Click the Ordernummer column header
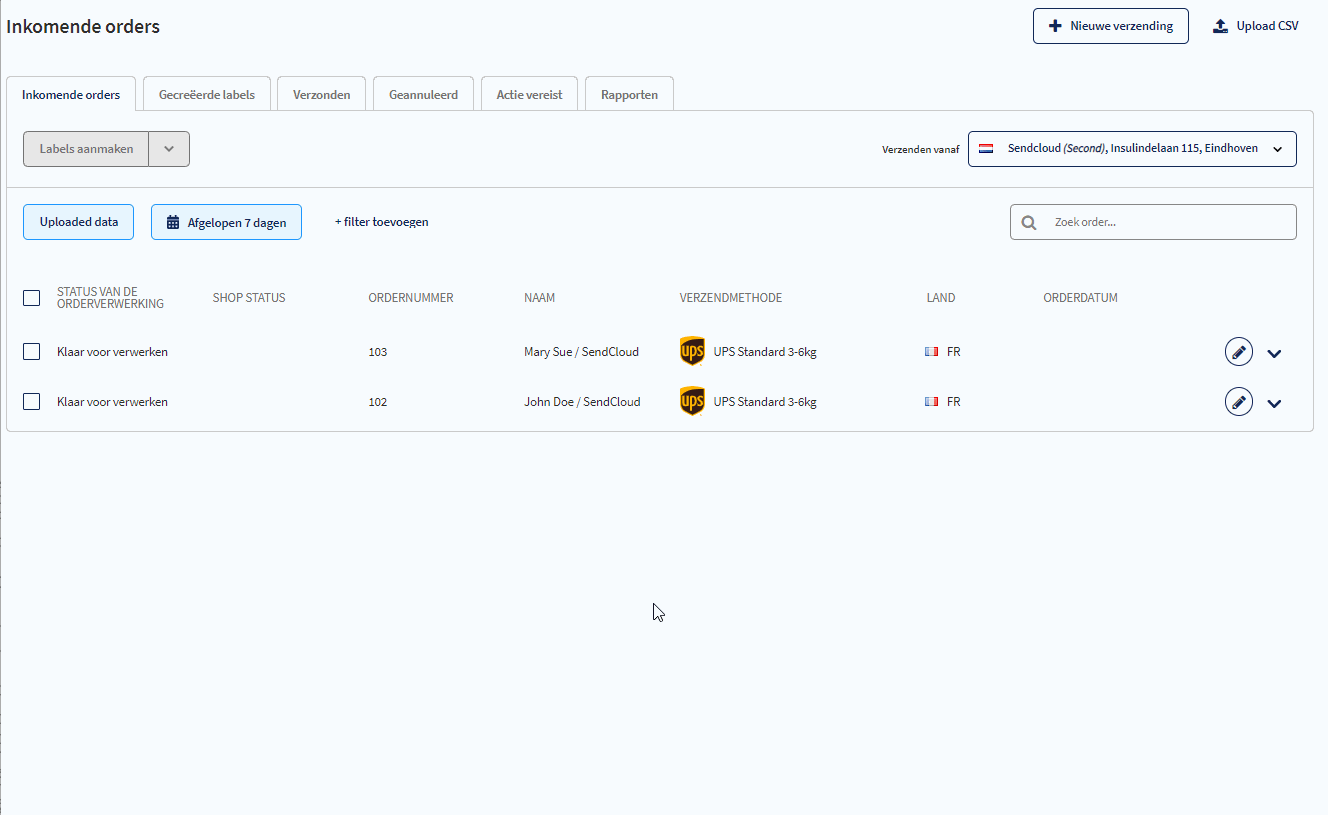The height and width of the screenshot is (815, 1328). tap(411, 298)
